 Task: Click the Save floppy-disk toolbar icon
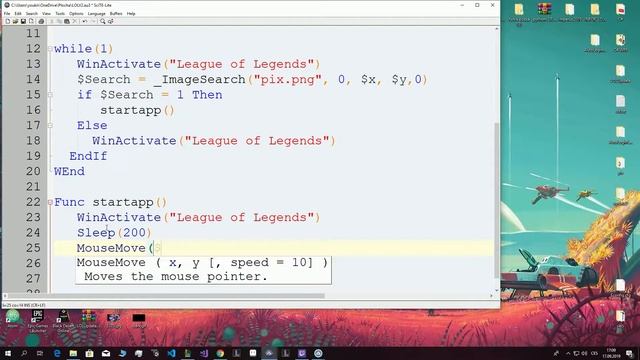[23, 21]
